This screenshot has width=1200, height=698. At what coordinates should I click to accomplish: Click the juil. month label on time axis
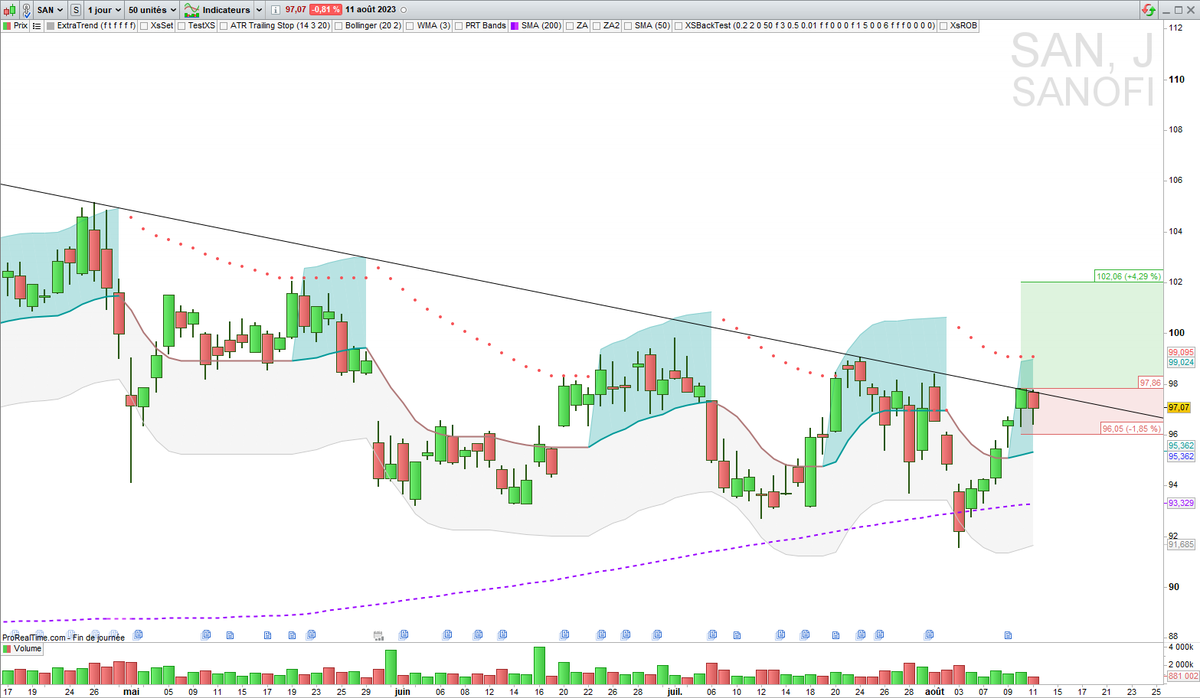coord(674,691)
